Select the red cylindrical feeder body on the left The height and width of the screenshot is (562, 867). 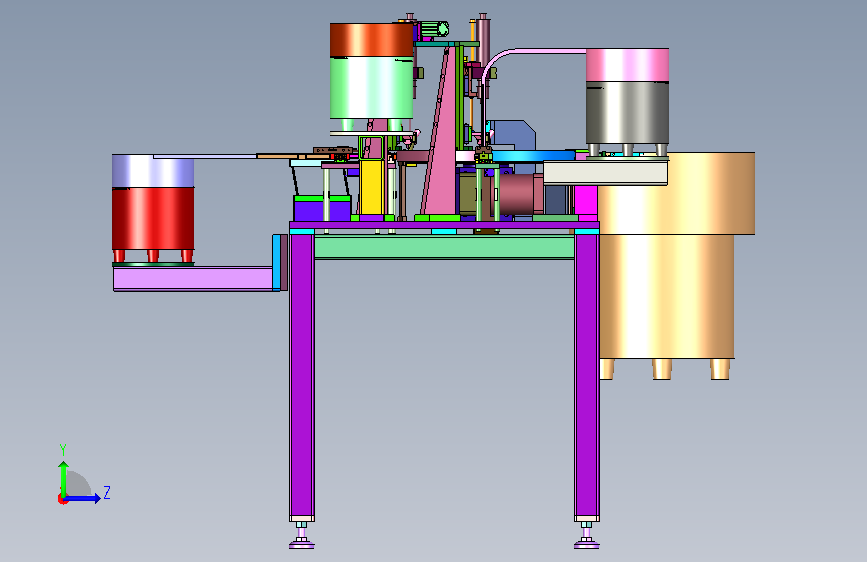click(x=153, y=218)
